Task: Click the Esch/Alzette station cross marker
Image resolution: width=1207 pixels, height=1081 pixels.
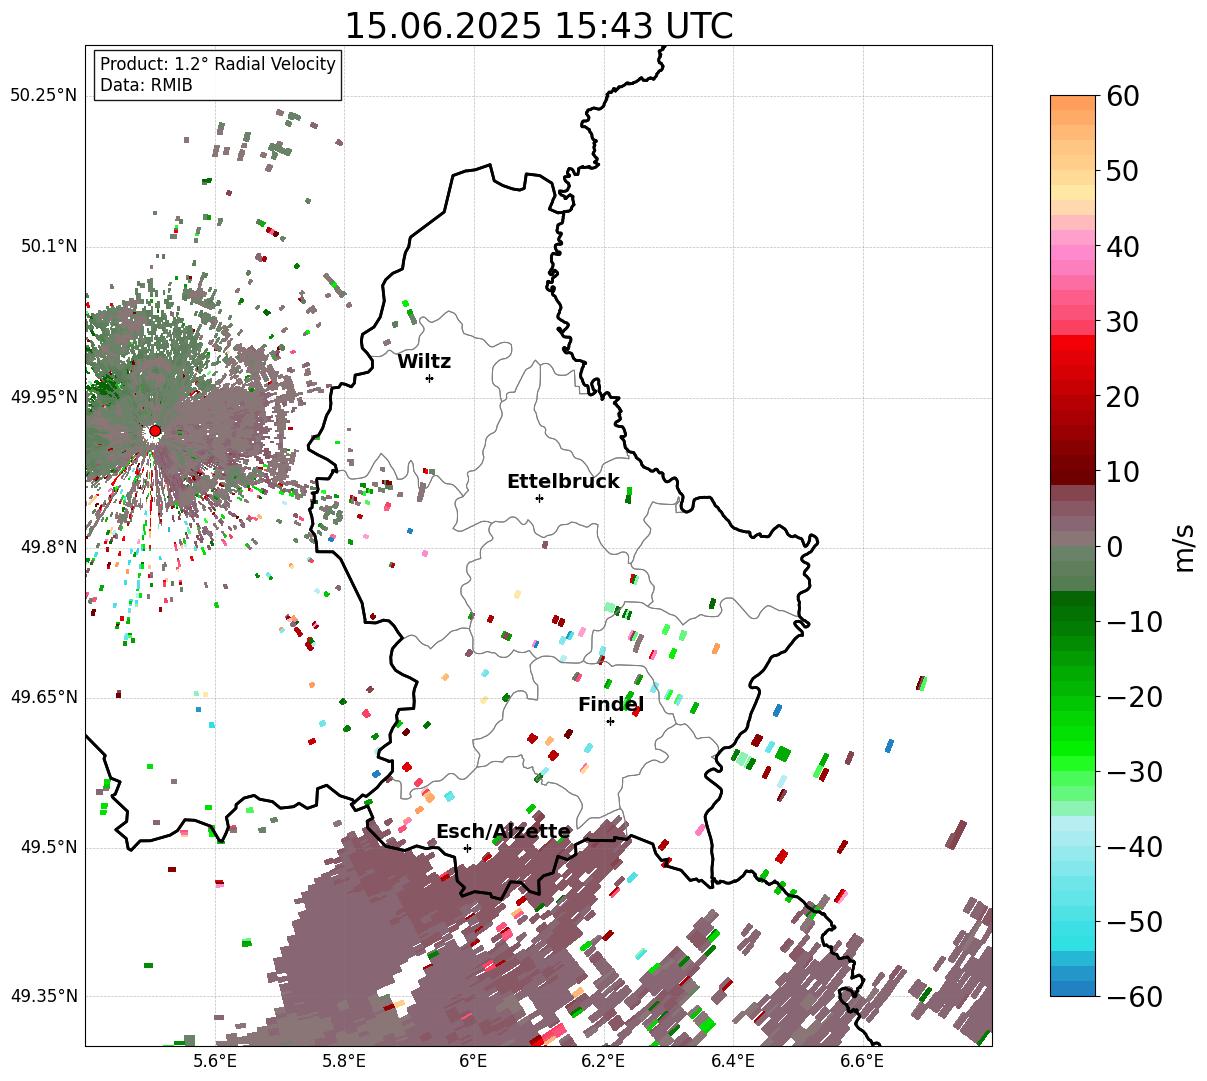Action: [x=467, y=848]
